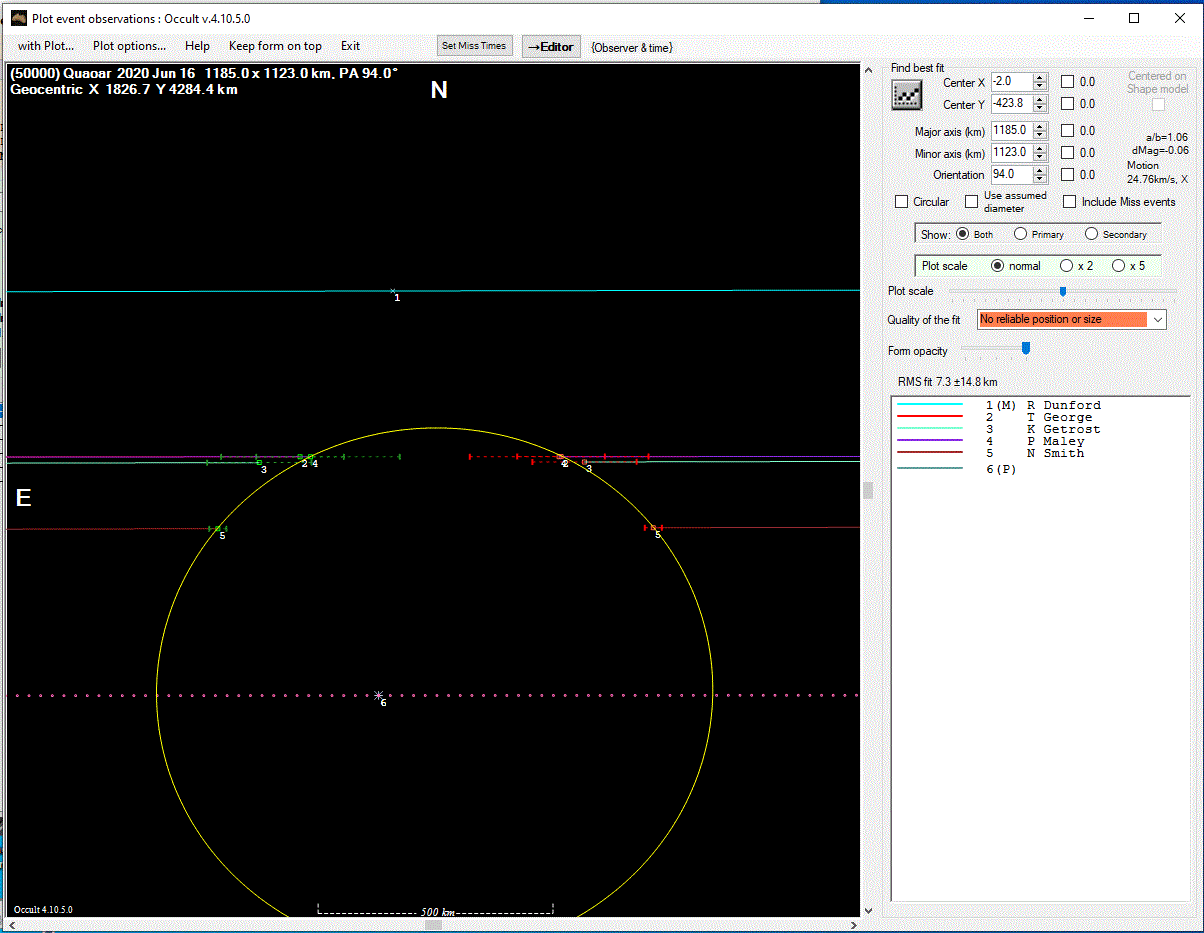Click the Form opacity slider thumb
The image size is (1204, 933).
pos(1025,349)
